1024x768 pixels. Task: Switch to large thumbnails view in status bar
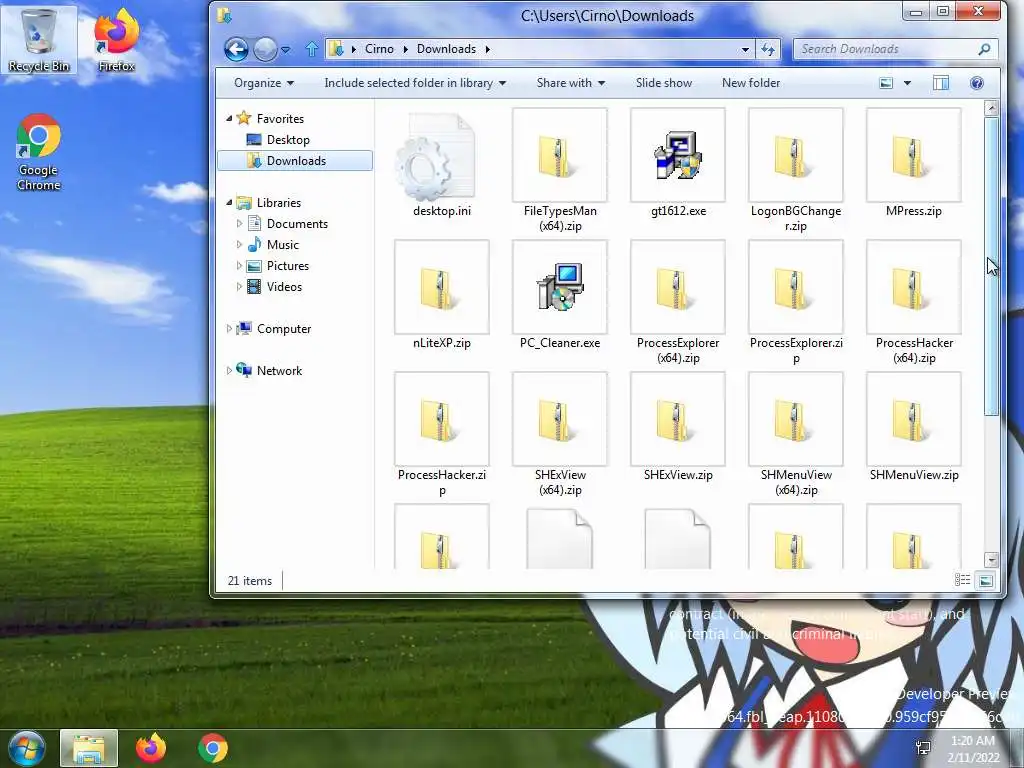click(x=985, y=580)
